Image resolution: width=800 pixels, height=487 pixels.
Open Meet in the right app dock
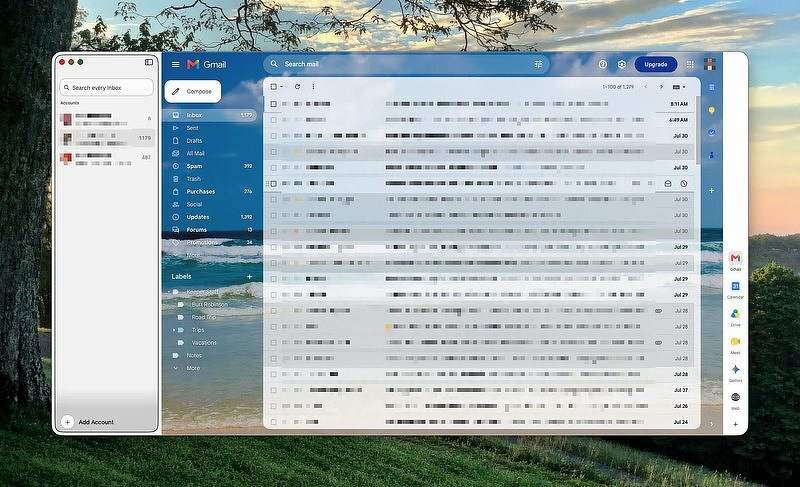tap(735, 344)
